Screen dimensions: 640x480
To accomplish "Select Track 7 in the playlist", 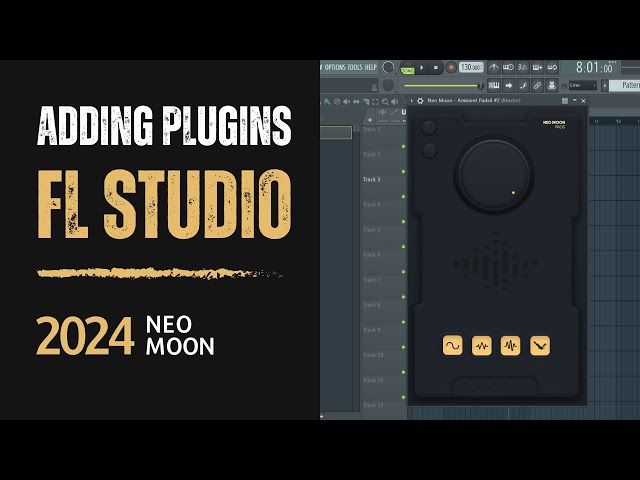I will (x=371, y=280).
